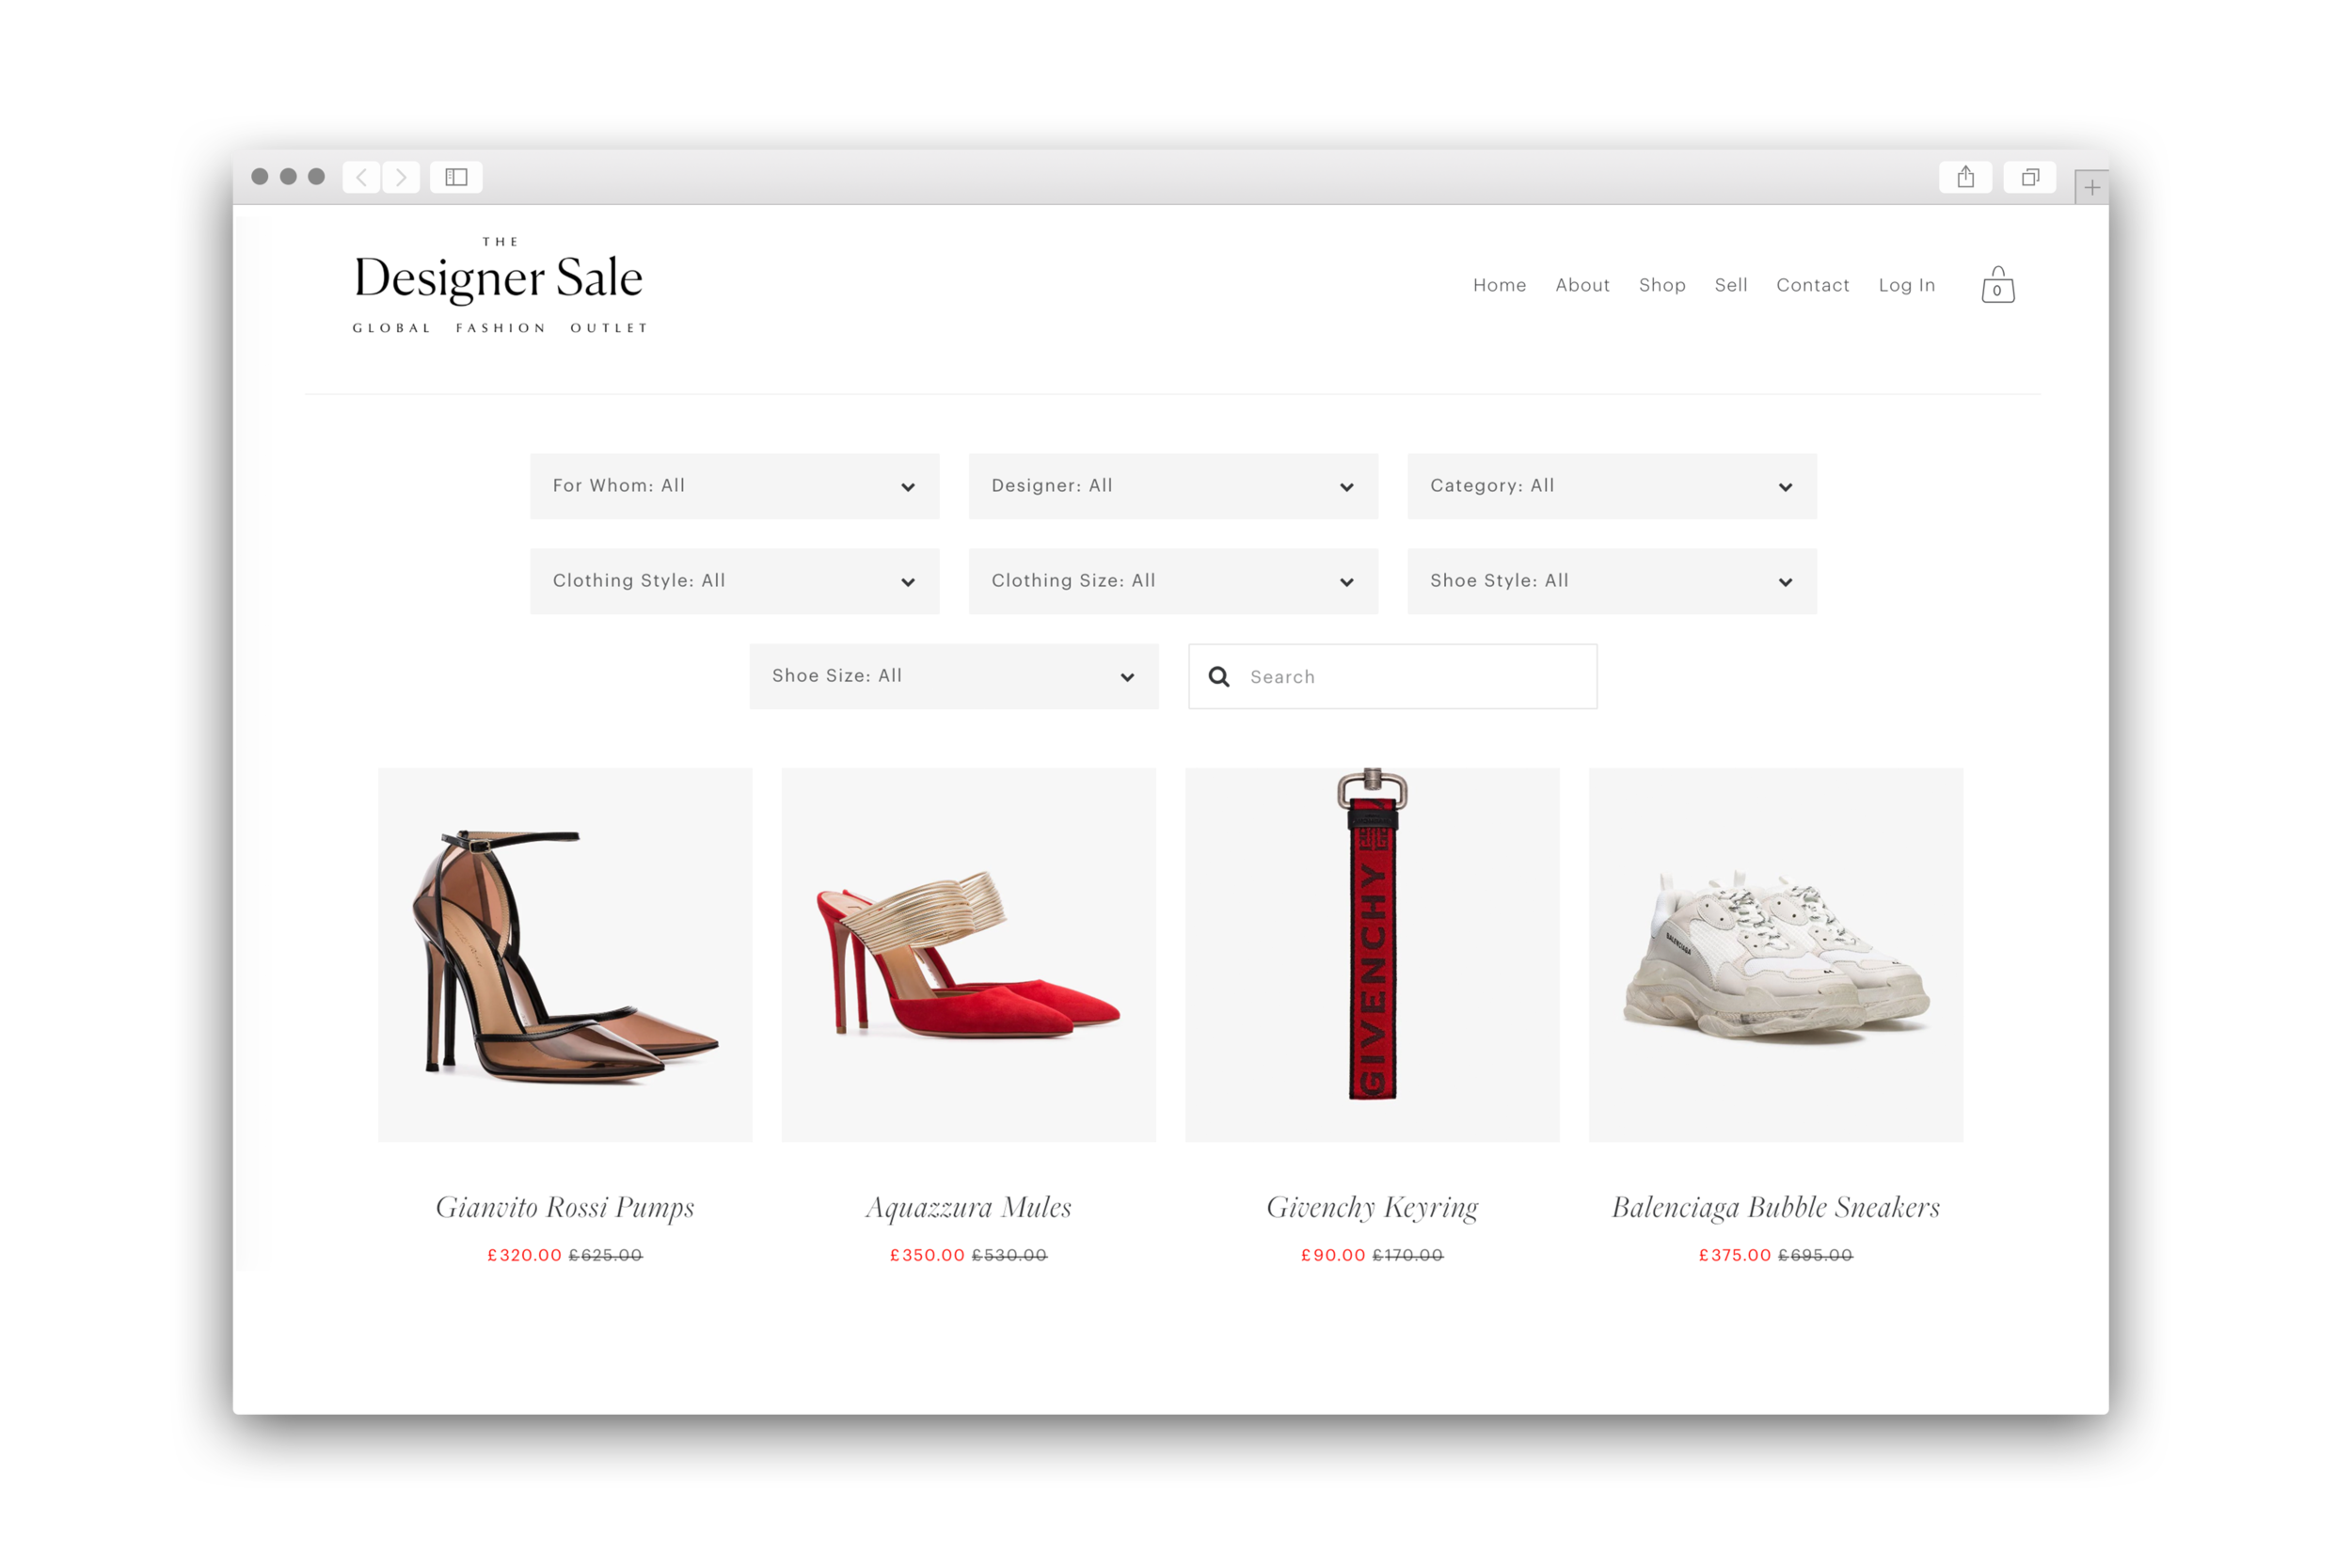Image resolution: width=2352 pixels, height=1568 pixels.
Task: Open Balenciaga Bubble Sneakers product title
Action: click(x=1776, y=1208)
